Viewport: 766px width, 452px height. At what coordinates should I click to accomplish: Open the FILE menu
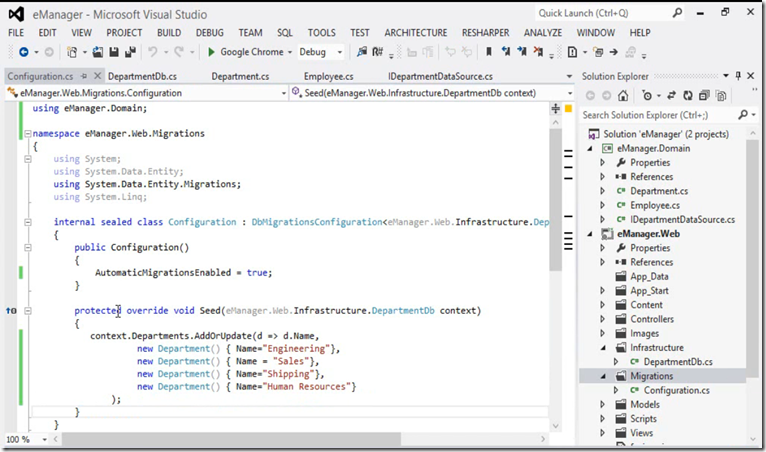tap(16, 33)
